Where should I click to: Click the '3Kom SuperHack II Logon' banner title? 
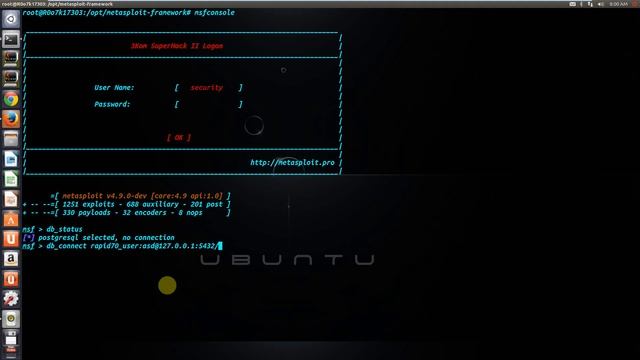click(x=177, y=46)
